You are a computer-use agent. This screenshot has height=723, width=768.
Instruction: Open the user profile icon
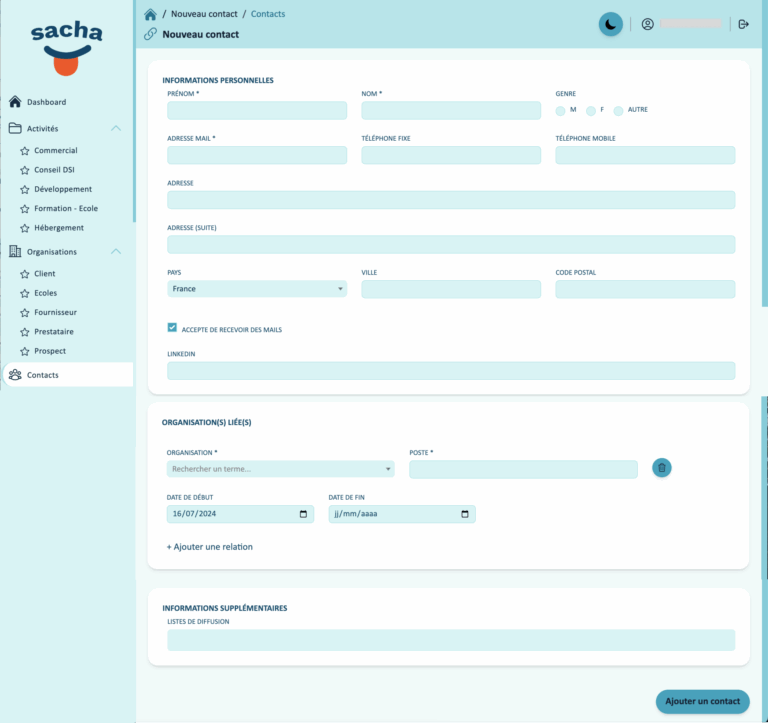[x=647, y=24]
